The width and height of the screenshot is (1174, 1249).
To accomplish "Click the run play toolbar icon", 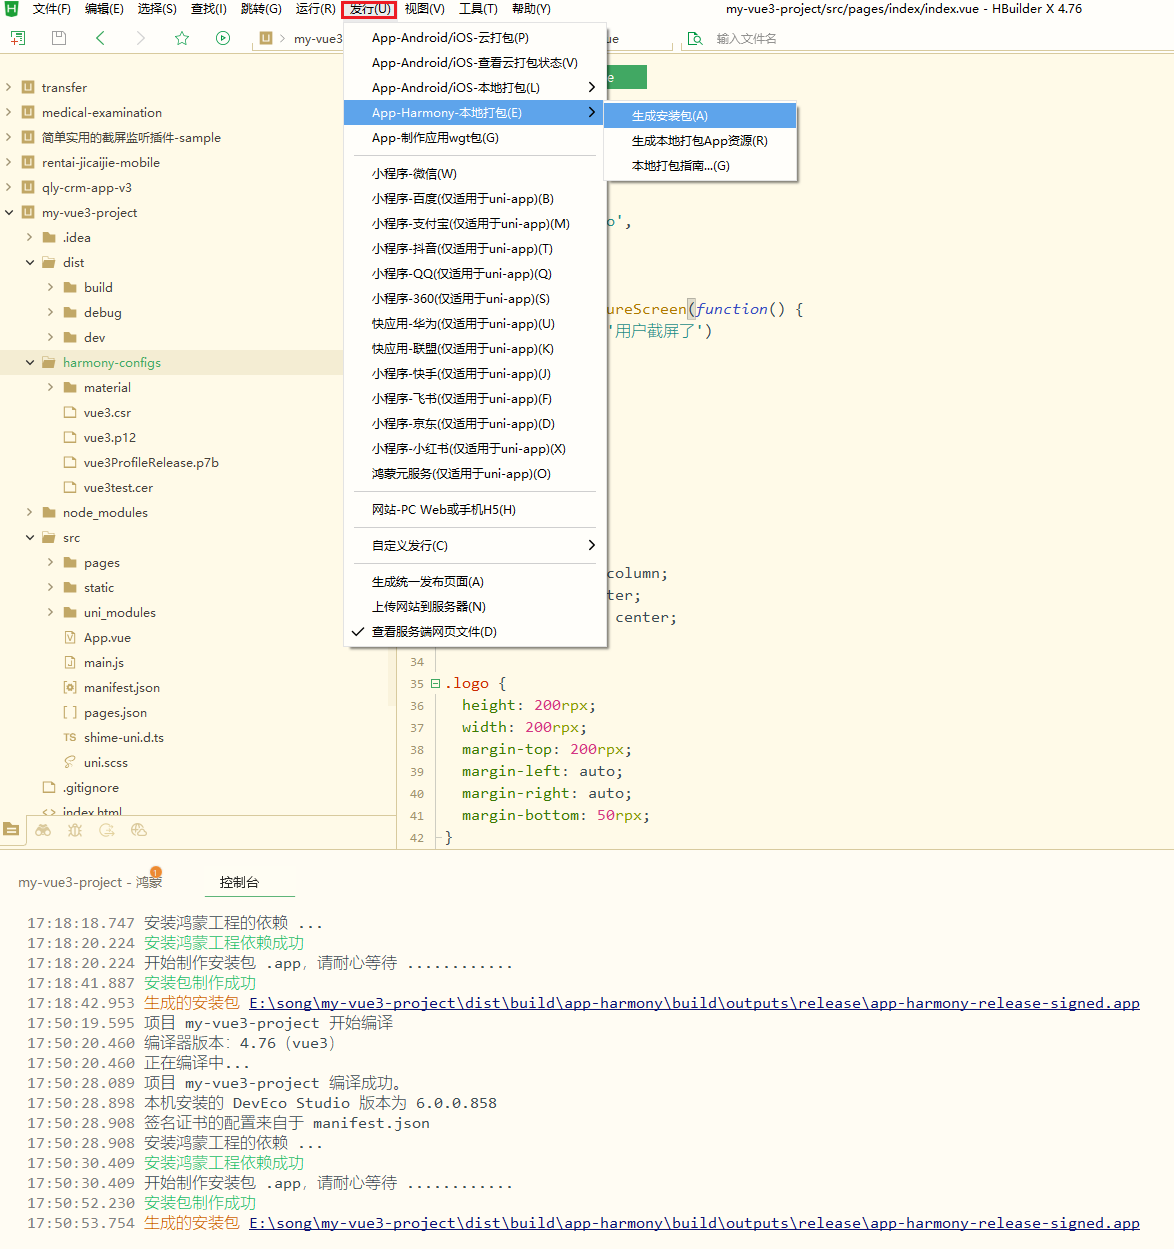I will click(x=223, y=38).
